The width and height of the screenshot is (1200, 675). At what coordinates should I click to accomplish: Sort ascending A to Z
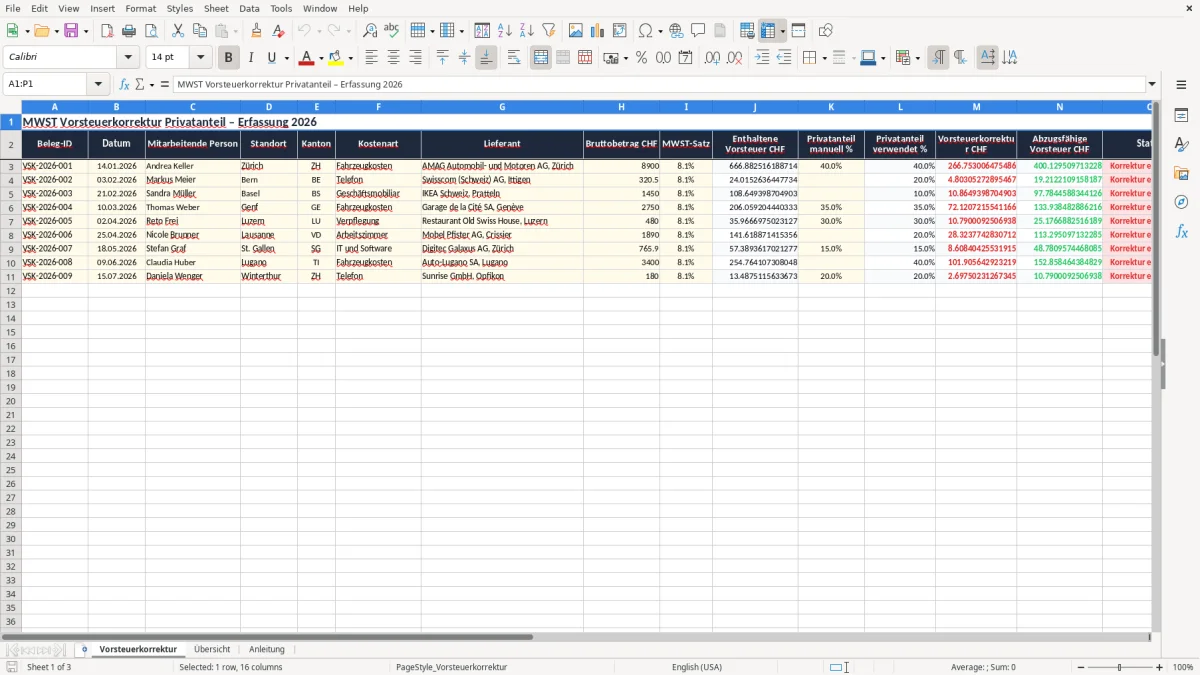coord(505,31)
